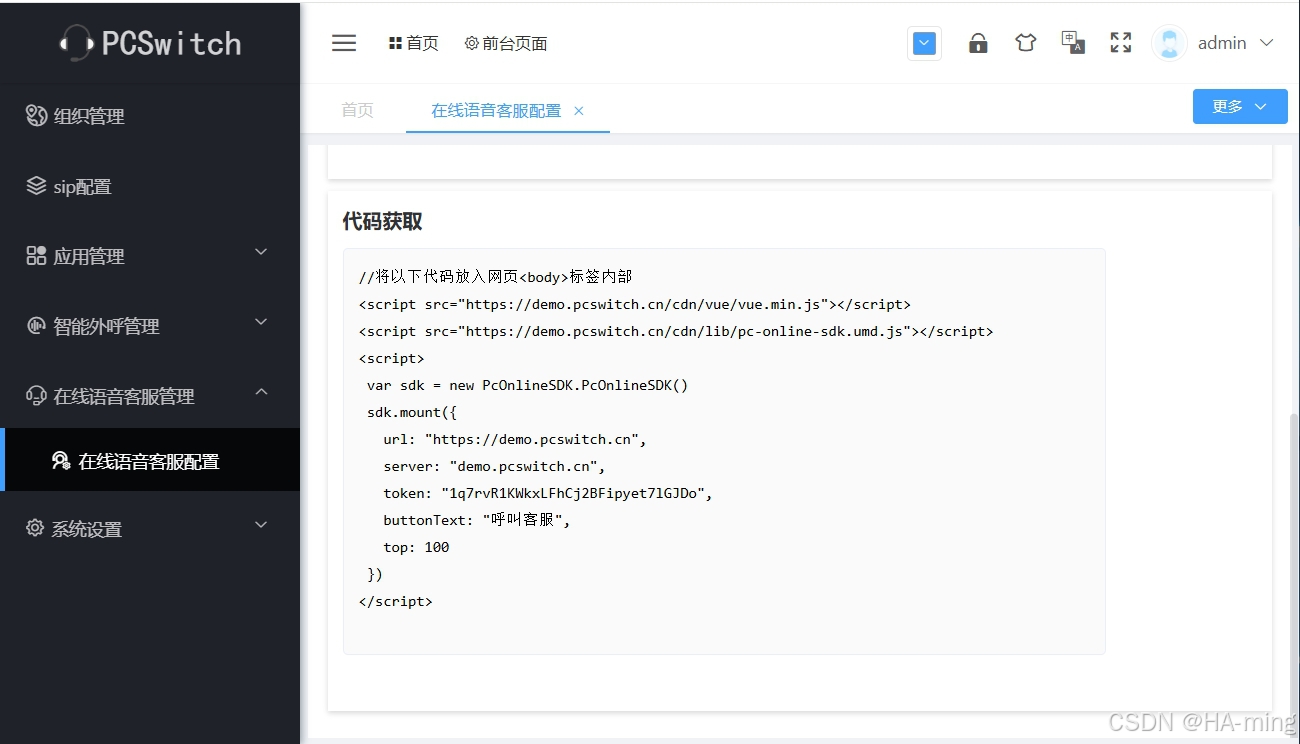Select the 在线语音客服配置 tab label
1300x744 pixels.
(x=496, y=111)
